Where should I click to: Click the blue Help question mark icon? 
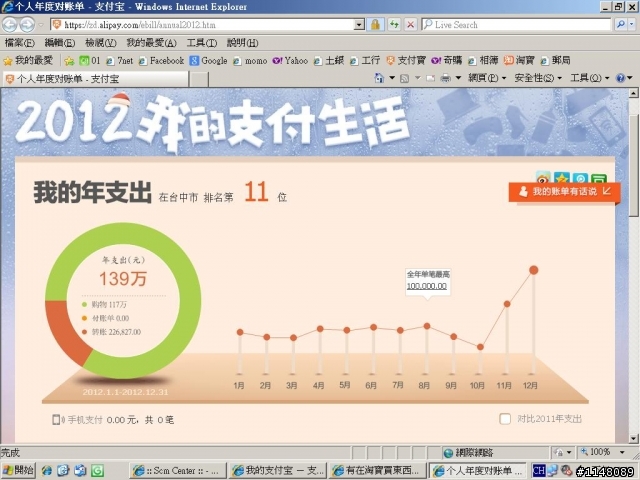620,78
